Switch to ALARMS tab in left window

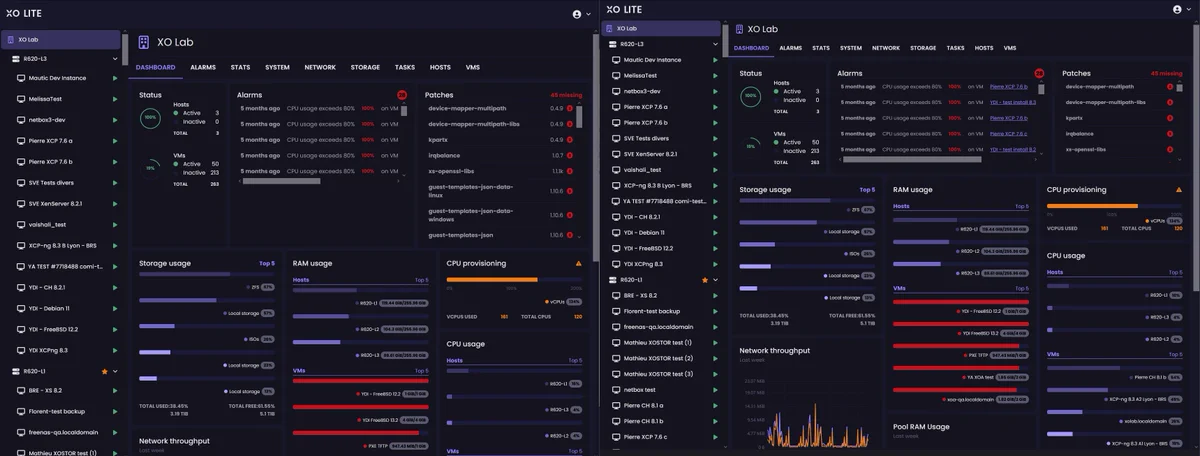pos(203,67)
